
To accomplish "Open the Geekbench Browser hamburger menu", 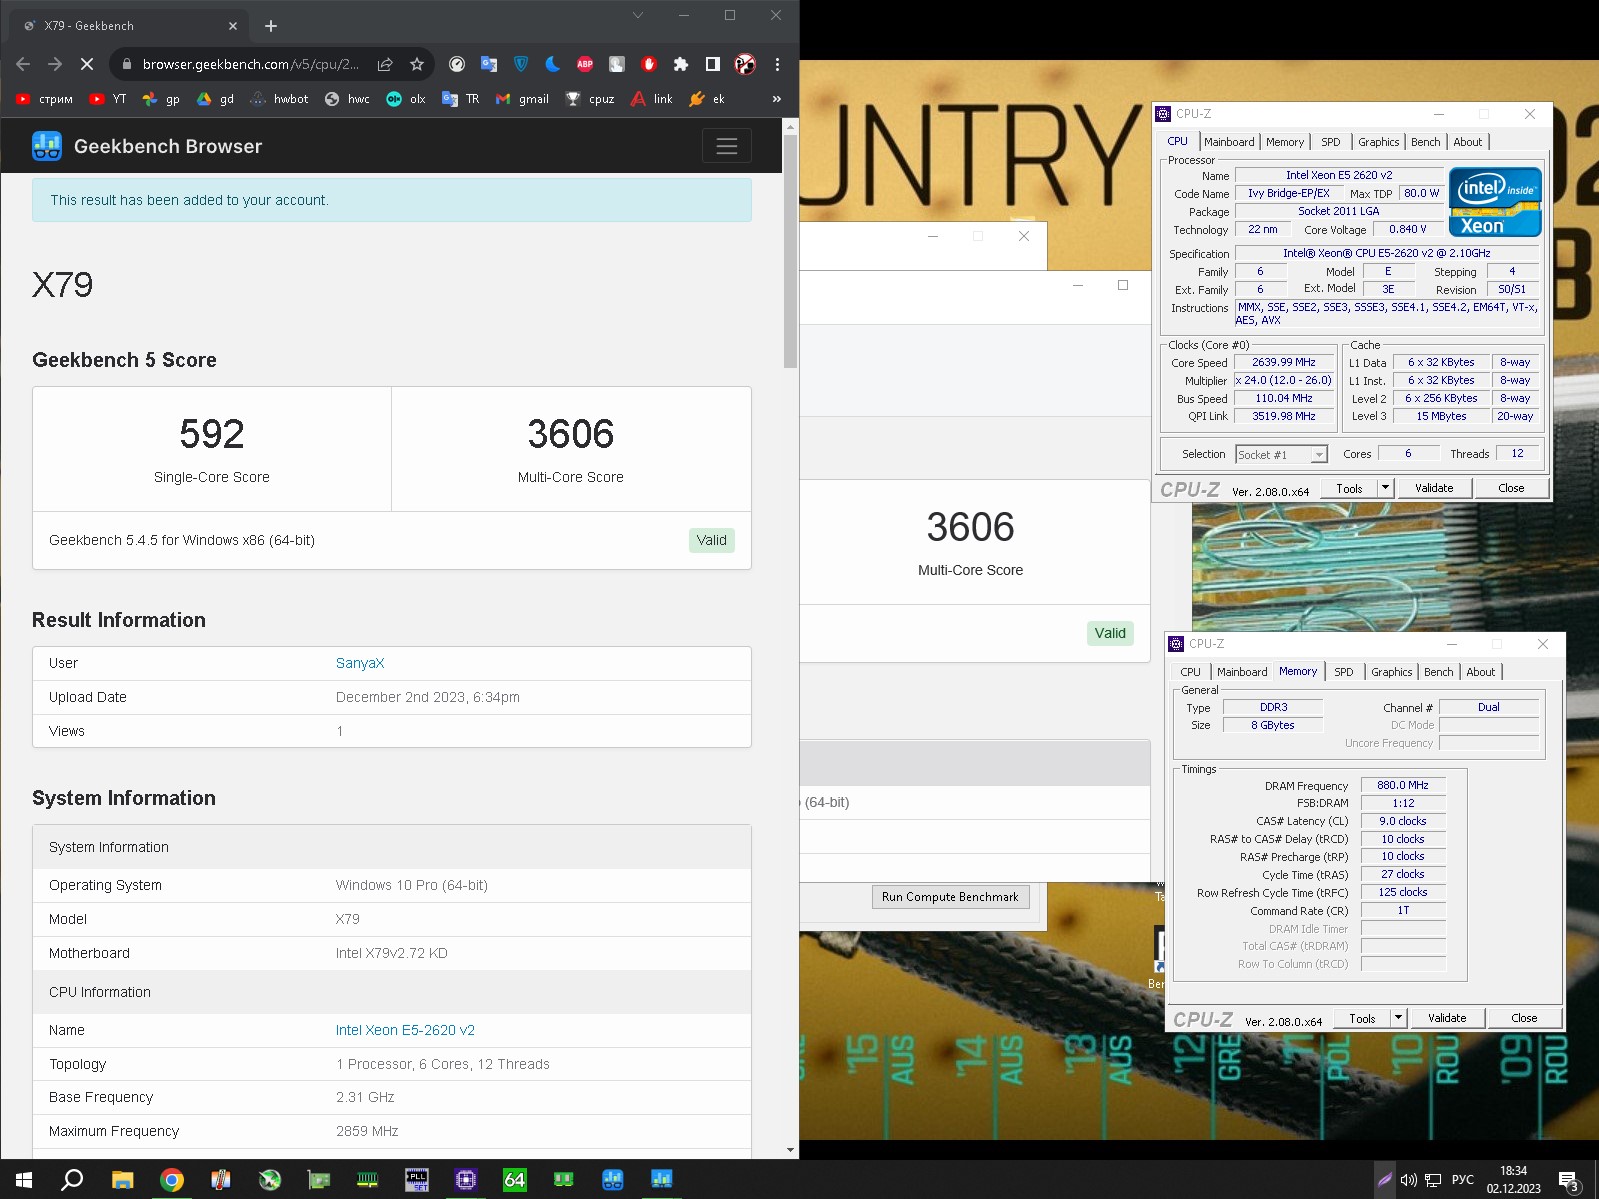I will point(727,146).
